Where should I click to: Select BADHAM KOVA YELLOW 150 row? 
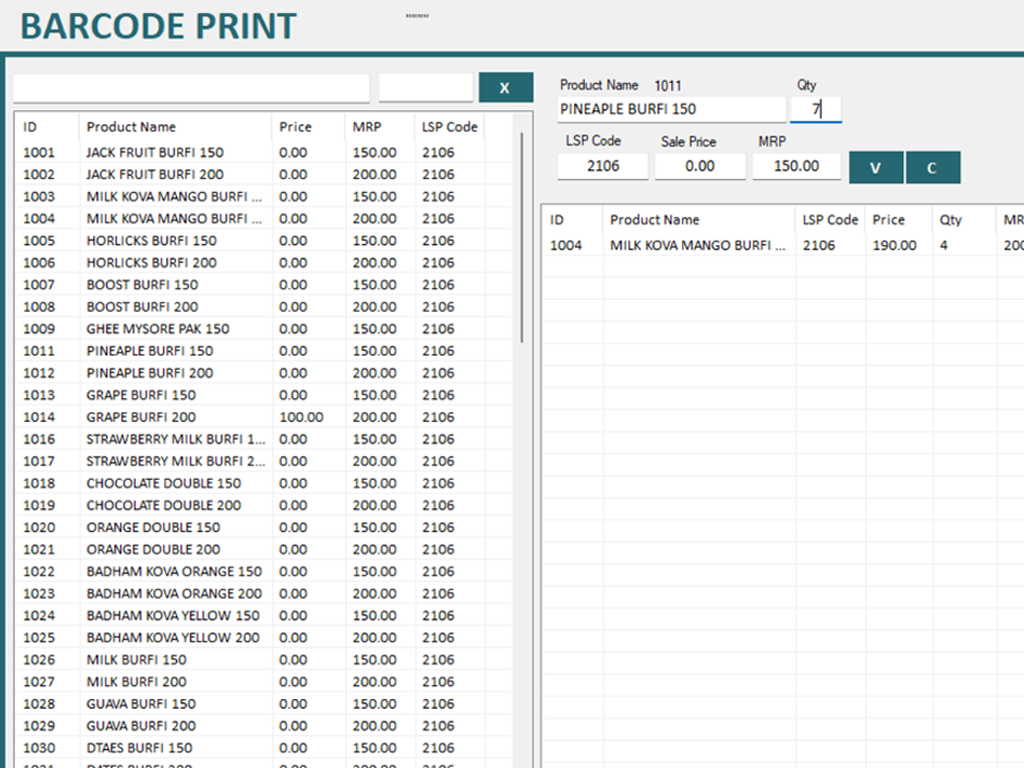pos(263,615)
